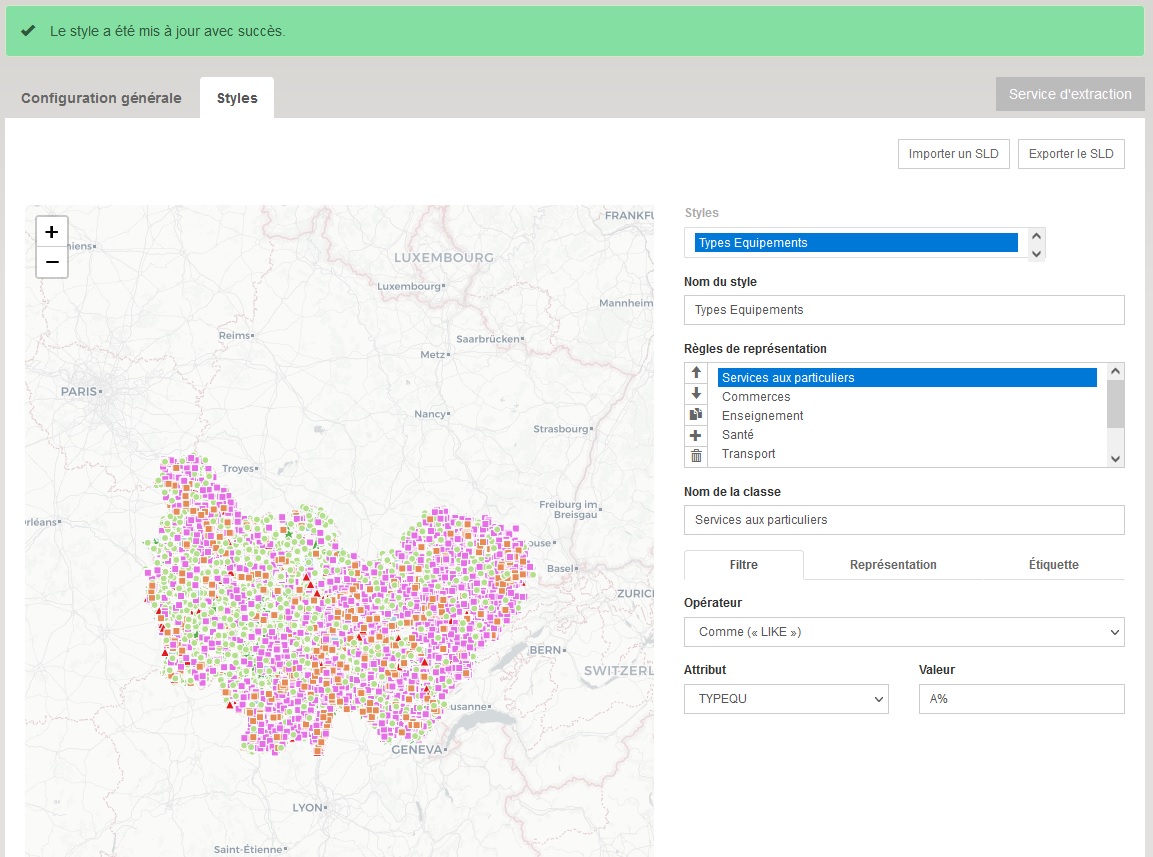
Task: Delete the selected rule with trash icon
Action: coord(696,456)
